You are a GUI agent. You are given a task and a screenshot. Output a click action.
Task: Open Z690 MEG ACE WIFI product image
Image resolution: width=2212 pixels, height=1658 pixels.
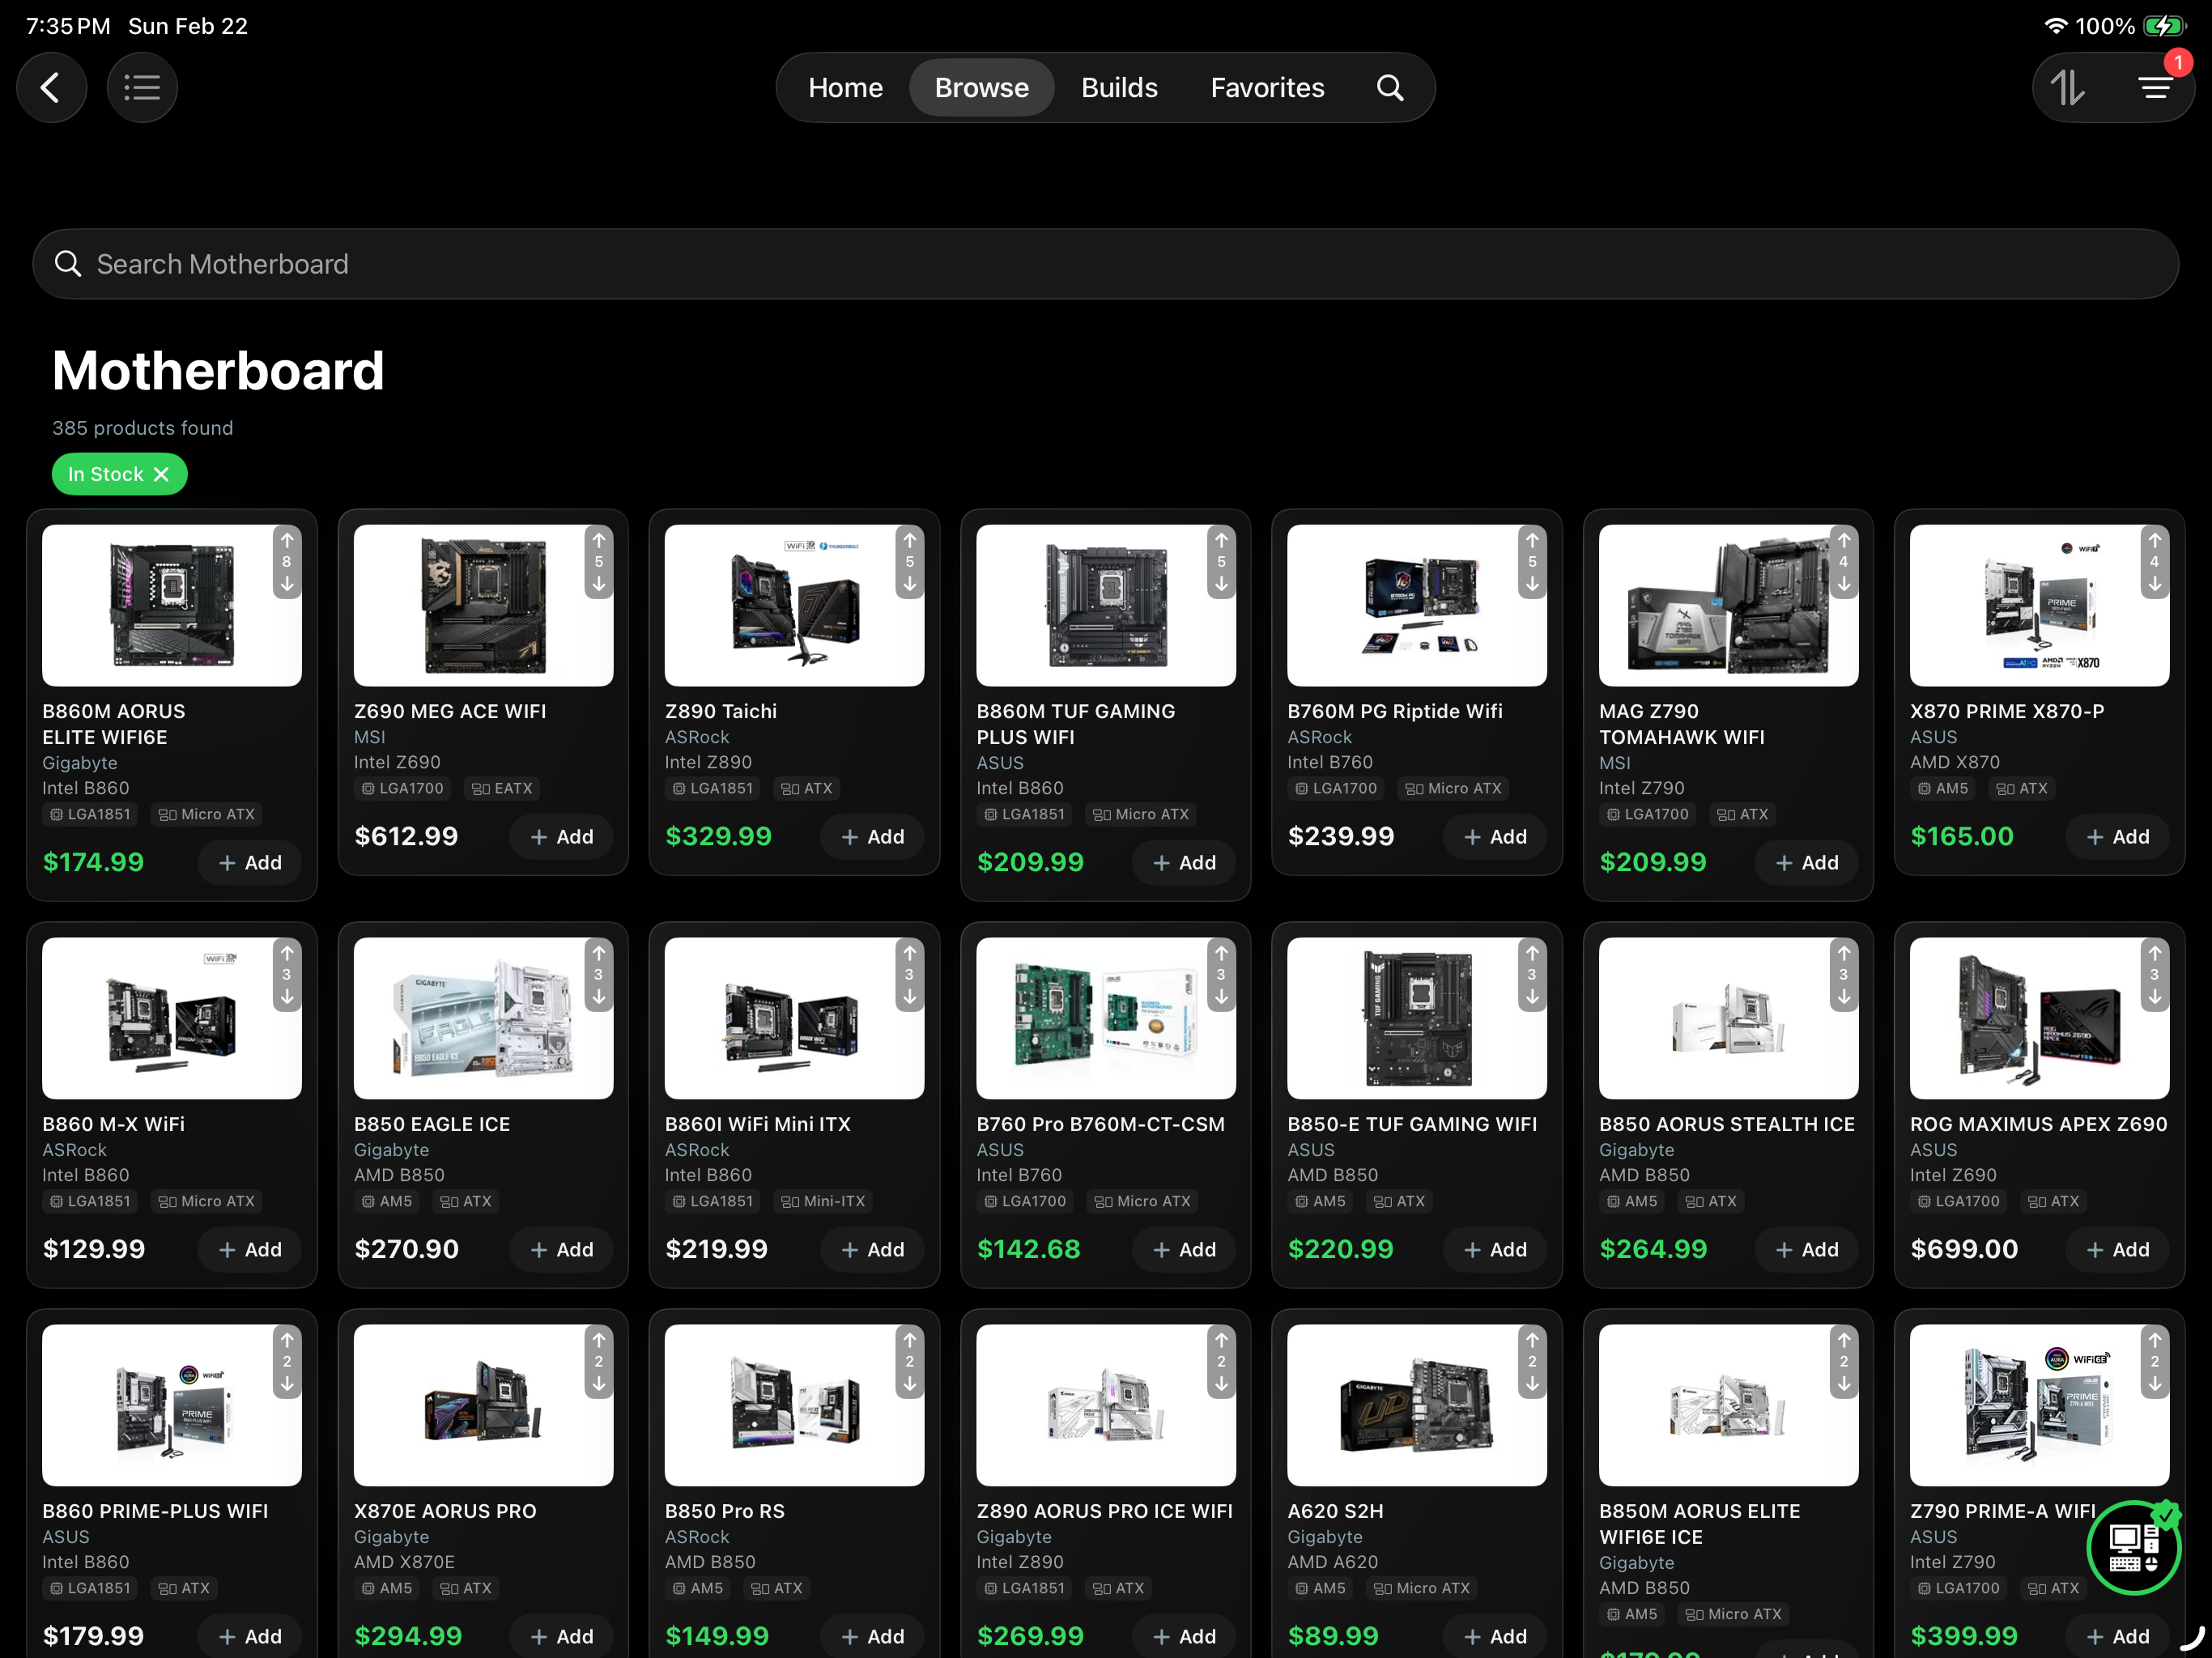pyautogui.click(x=483, y=606)
